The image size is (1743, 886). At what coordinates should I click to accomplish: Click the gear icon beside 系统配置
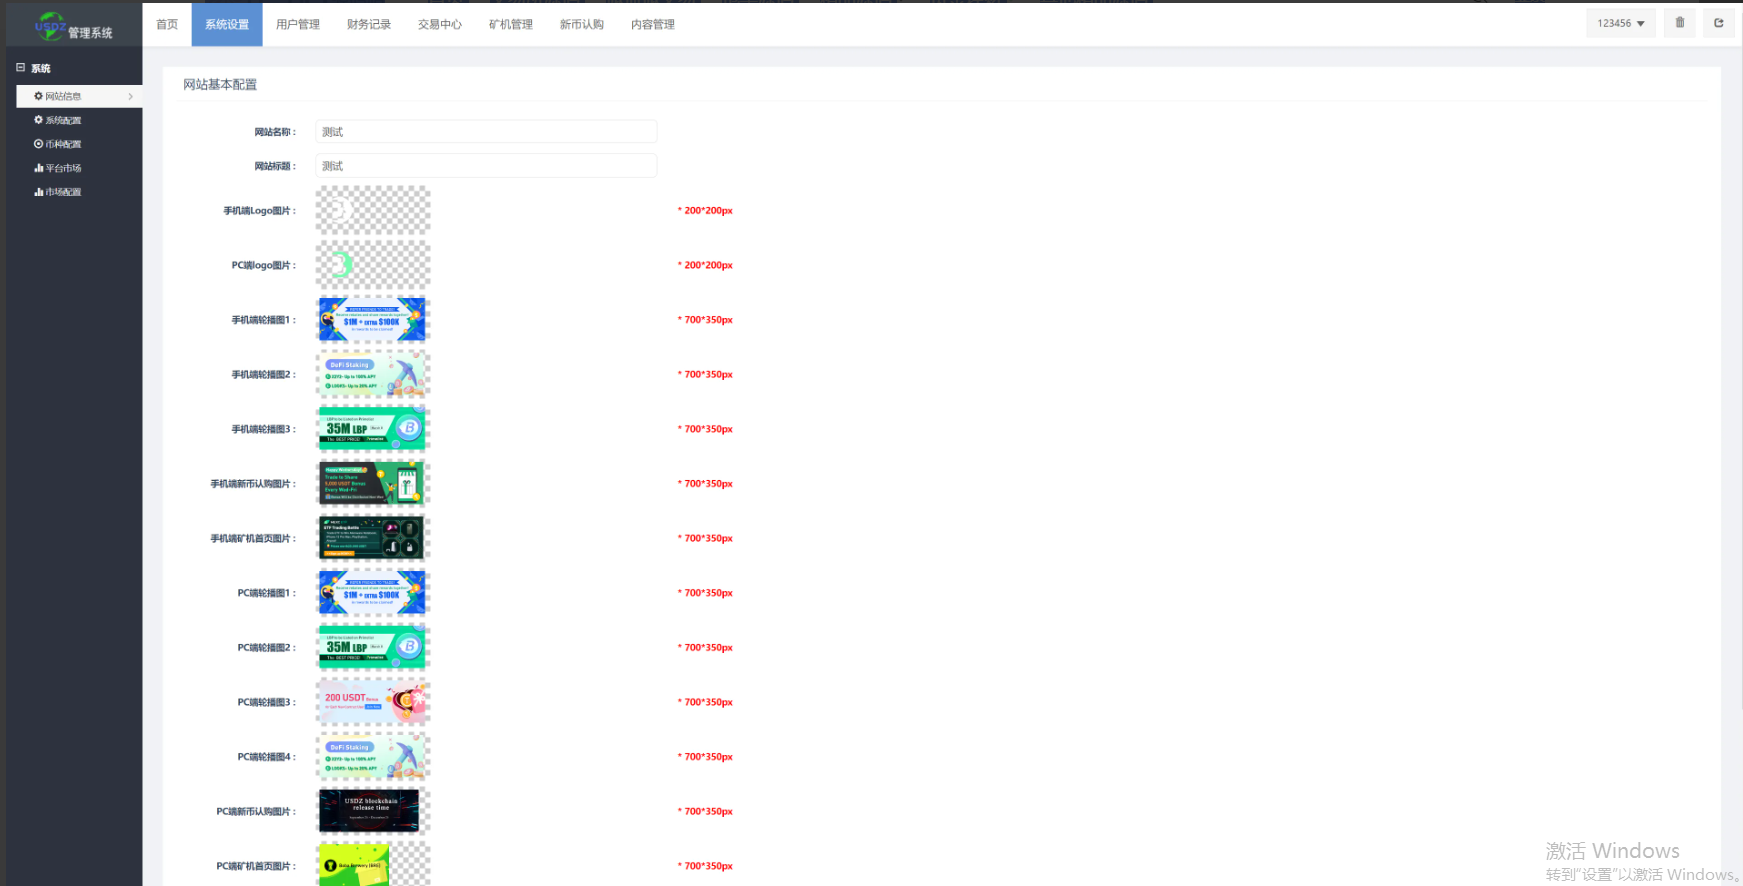[39, 120]
